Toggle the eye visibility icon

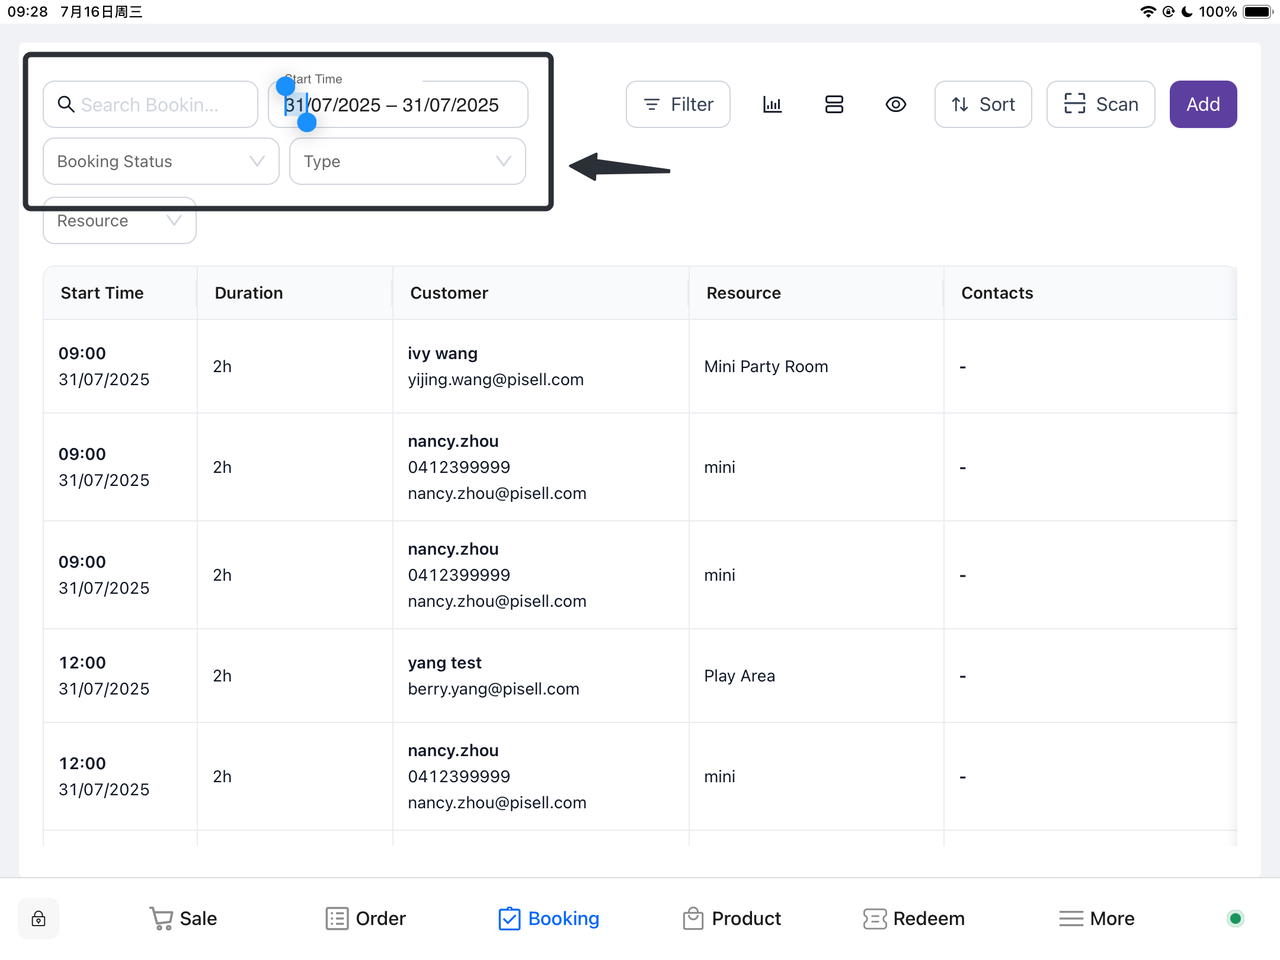tap(896, 104)
